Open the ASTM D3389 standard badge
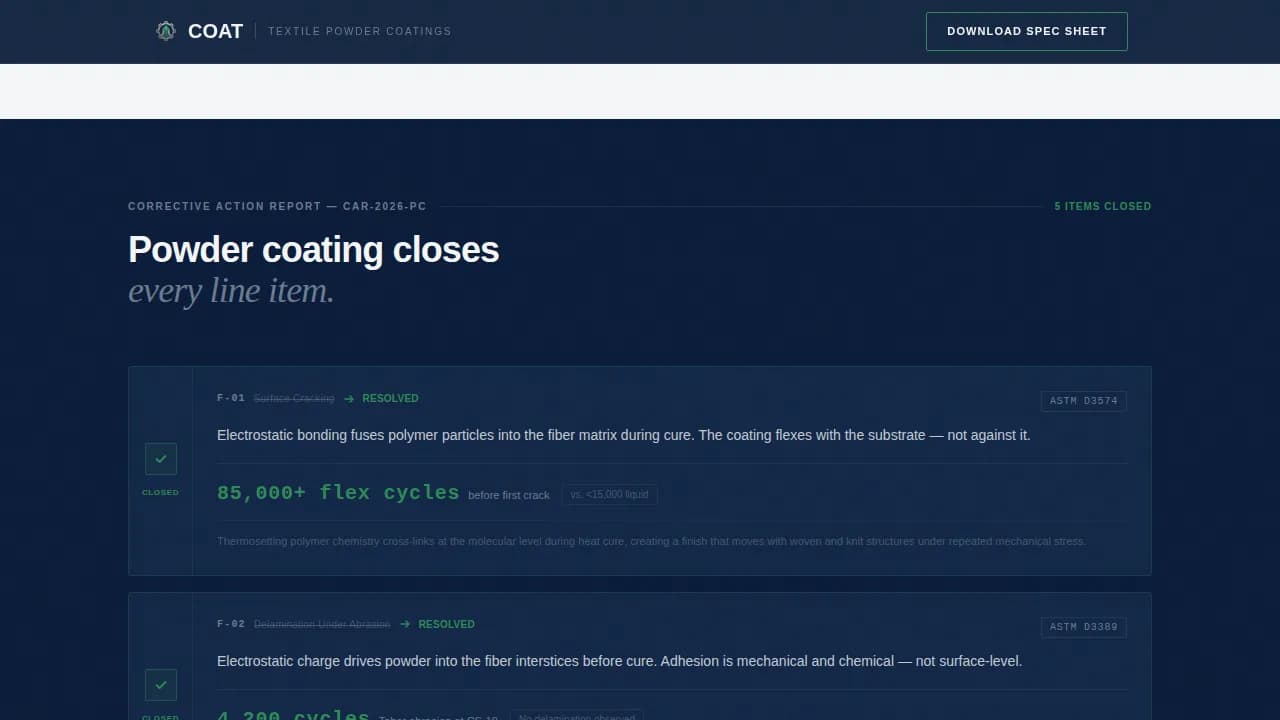 pos(1084,627)
